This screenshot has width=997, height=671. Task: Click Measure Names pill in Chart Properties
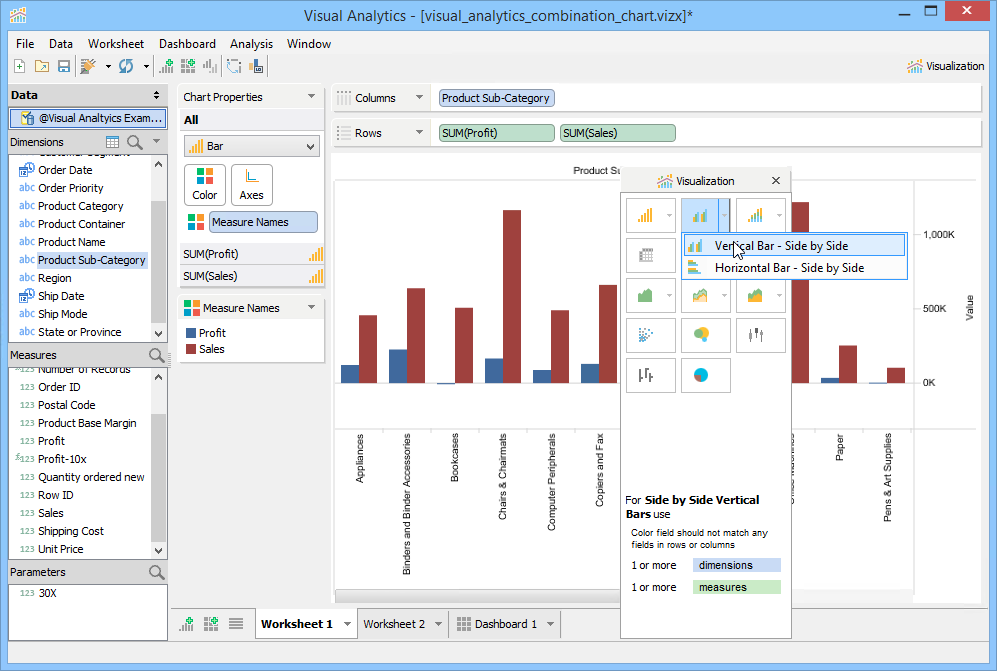(263, 222)
